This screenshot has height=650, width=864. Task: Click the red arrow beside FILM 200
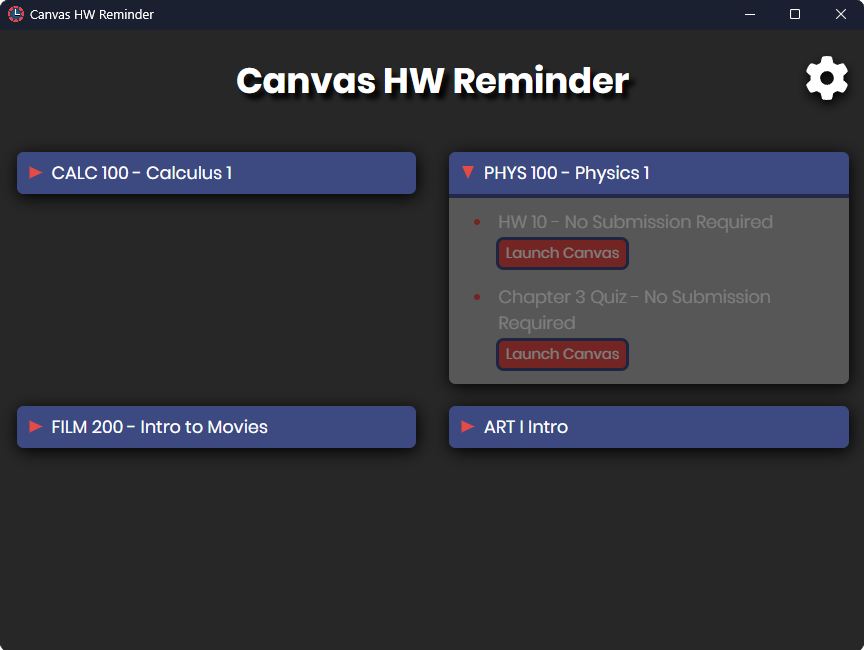click(36, 427)
